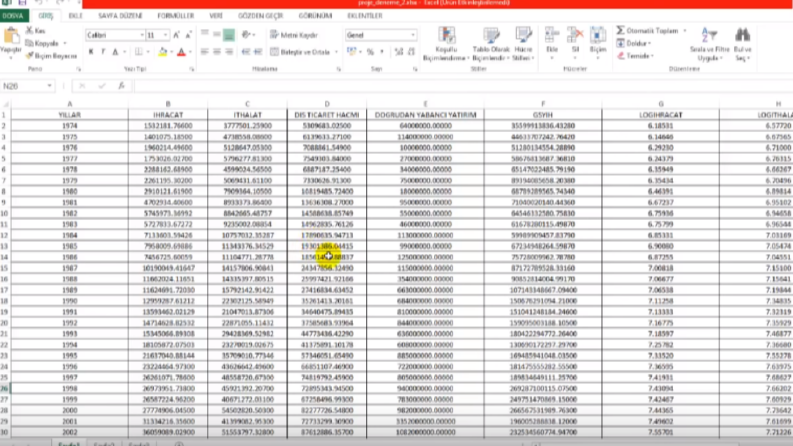This screenshot has width=793, height=446.
Task: Decrease font size with smaller A icon
Action: pos(188,35)
